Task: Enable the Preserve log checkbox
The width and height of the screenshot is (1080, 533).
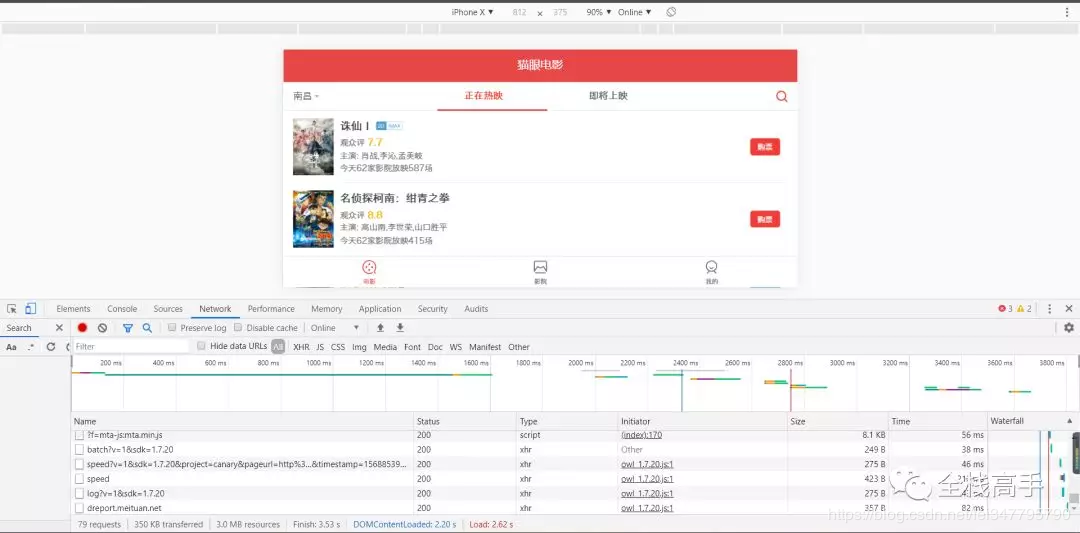Action: [172, 328]
